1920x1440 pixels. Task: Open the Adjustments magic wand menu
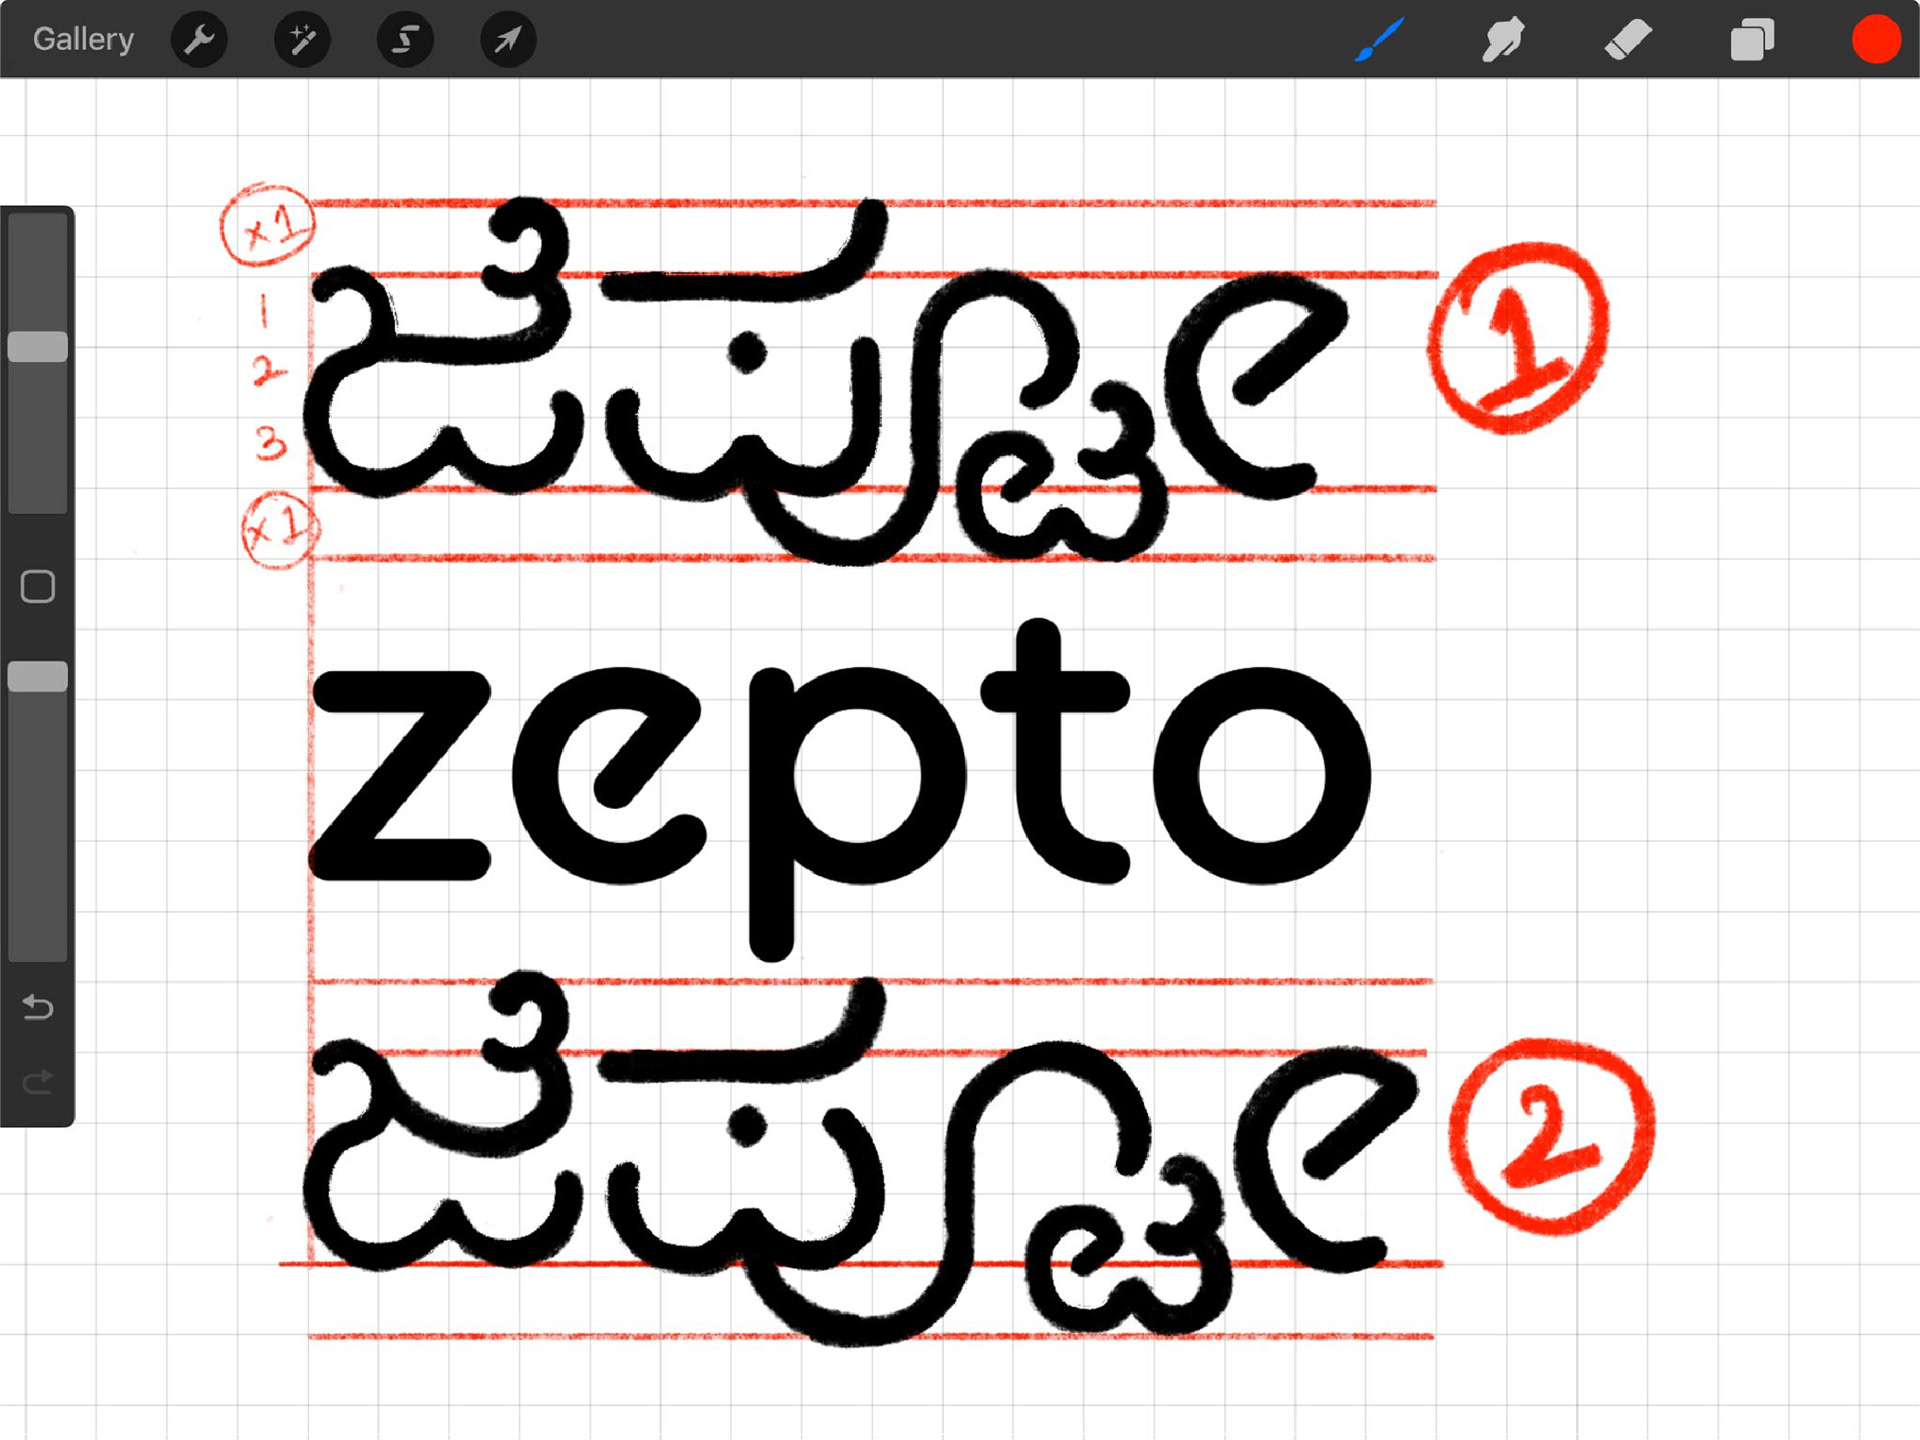tap(302, 40)
